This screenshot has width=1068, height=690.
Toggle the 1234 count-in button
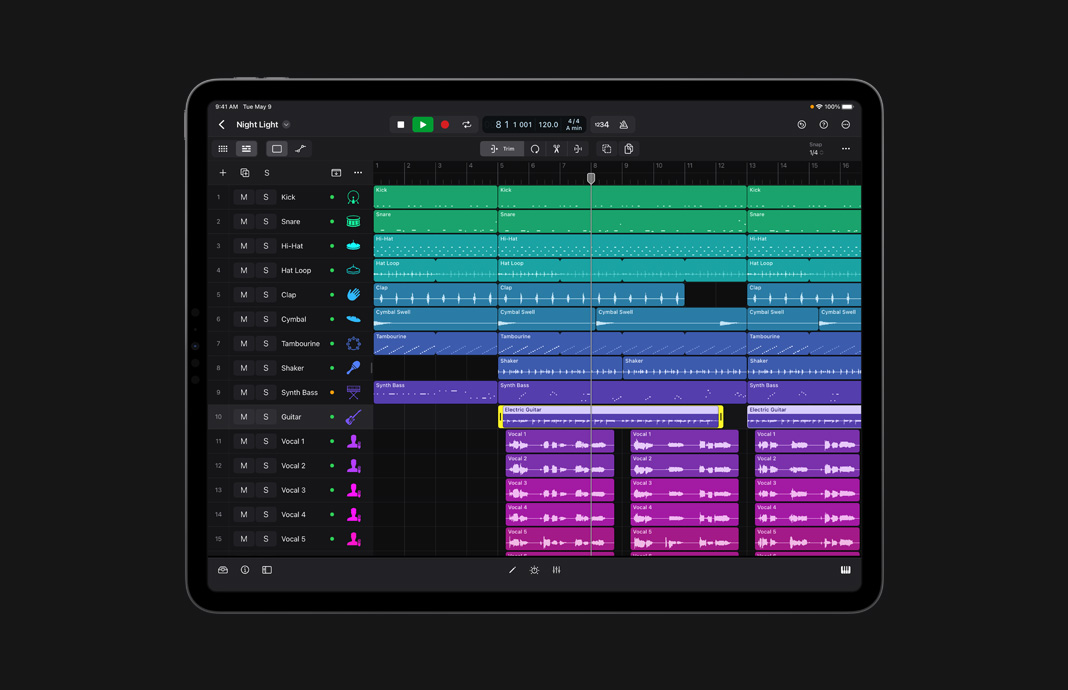(602, 125)
